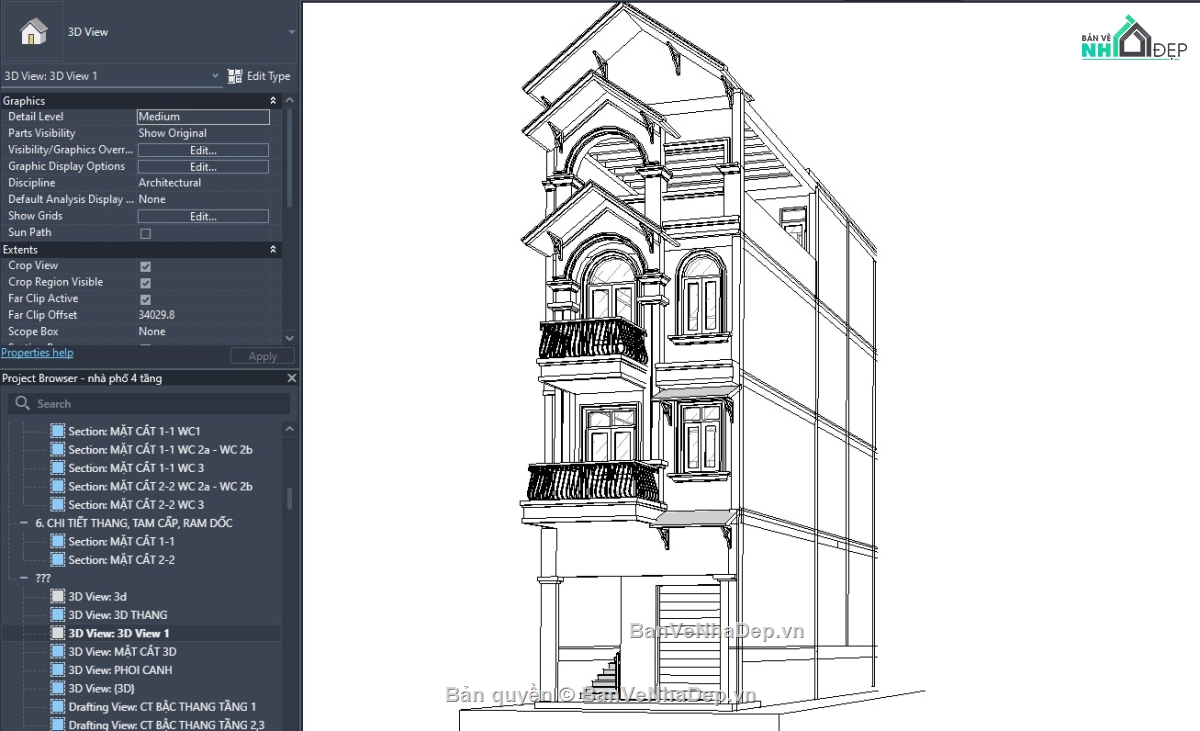Click the icon beside Section: MẶT CẮT 2-2 WC 3

[x=57, y=505]
